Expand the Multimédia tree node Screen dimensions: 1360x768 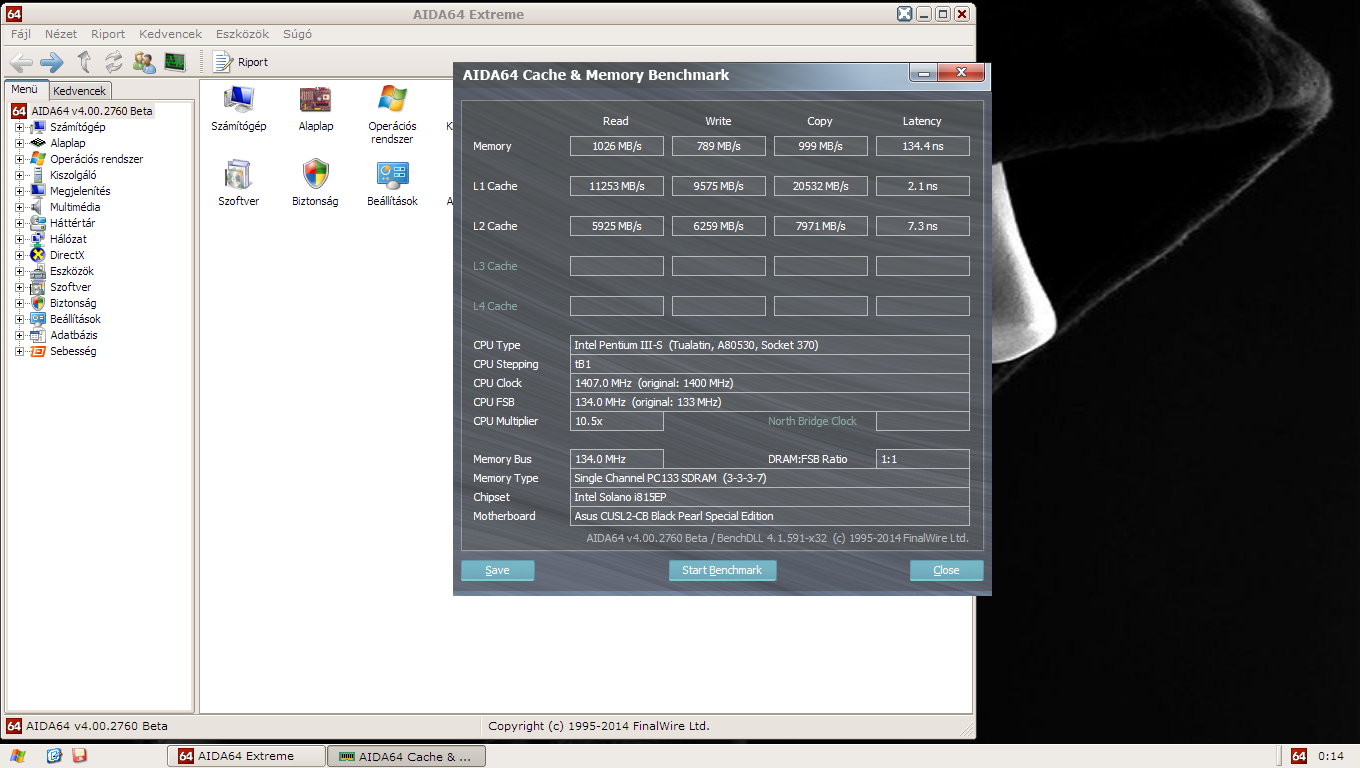point(19,207)
